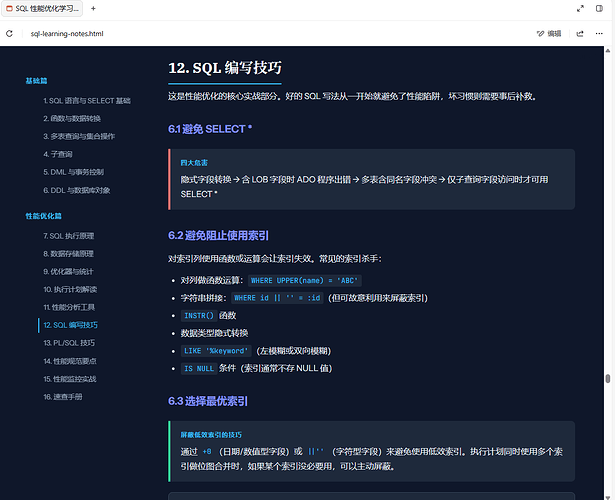Click the 编辑 edit button
Viewport: 615px width, 500px height.
549,34
